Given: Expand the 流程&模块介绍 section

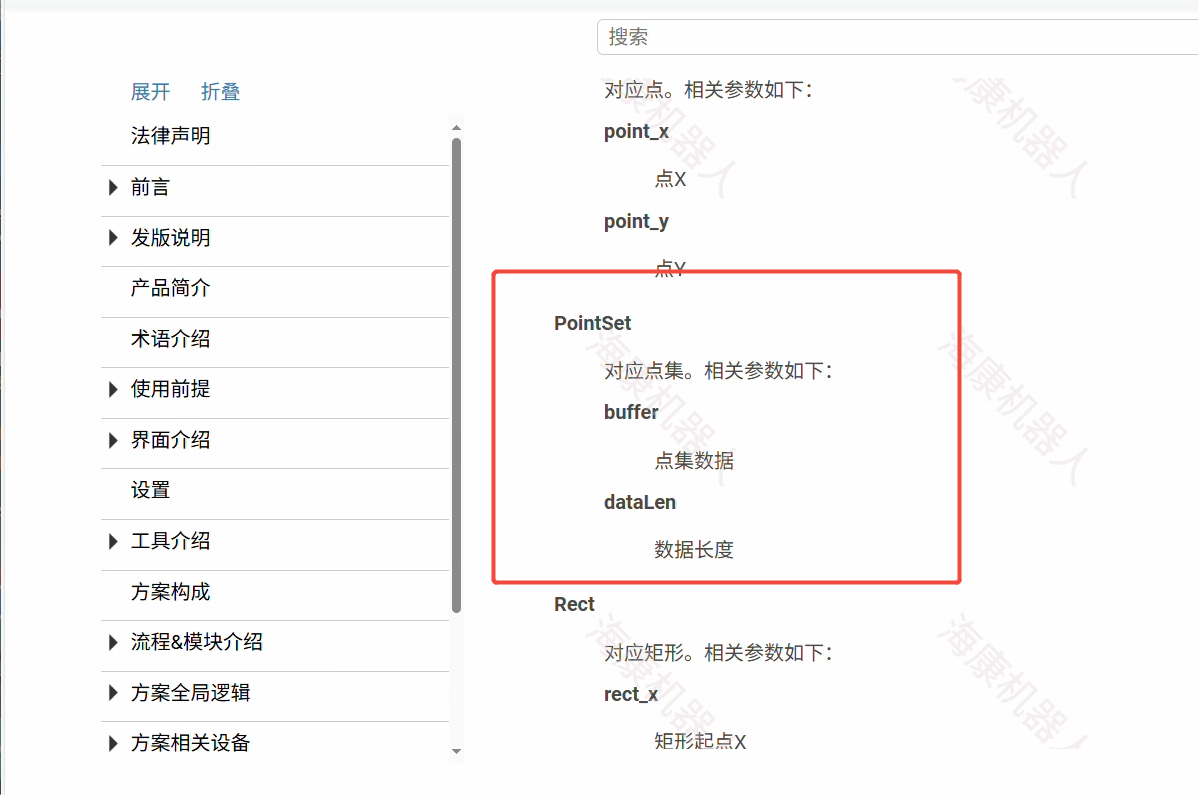Looking at the screenshot, I should pos(112,642).
